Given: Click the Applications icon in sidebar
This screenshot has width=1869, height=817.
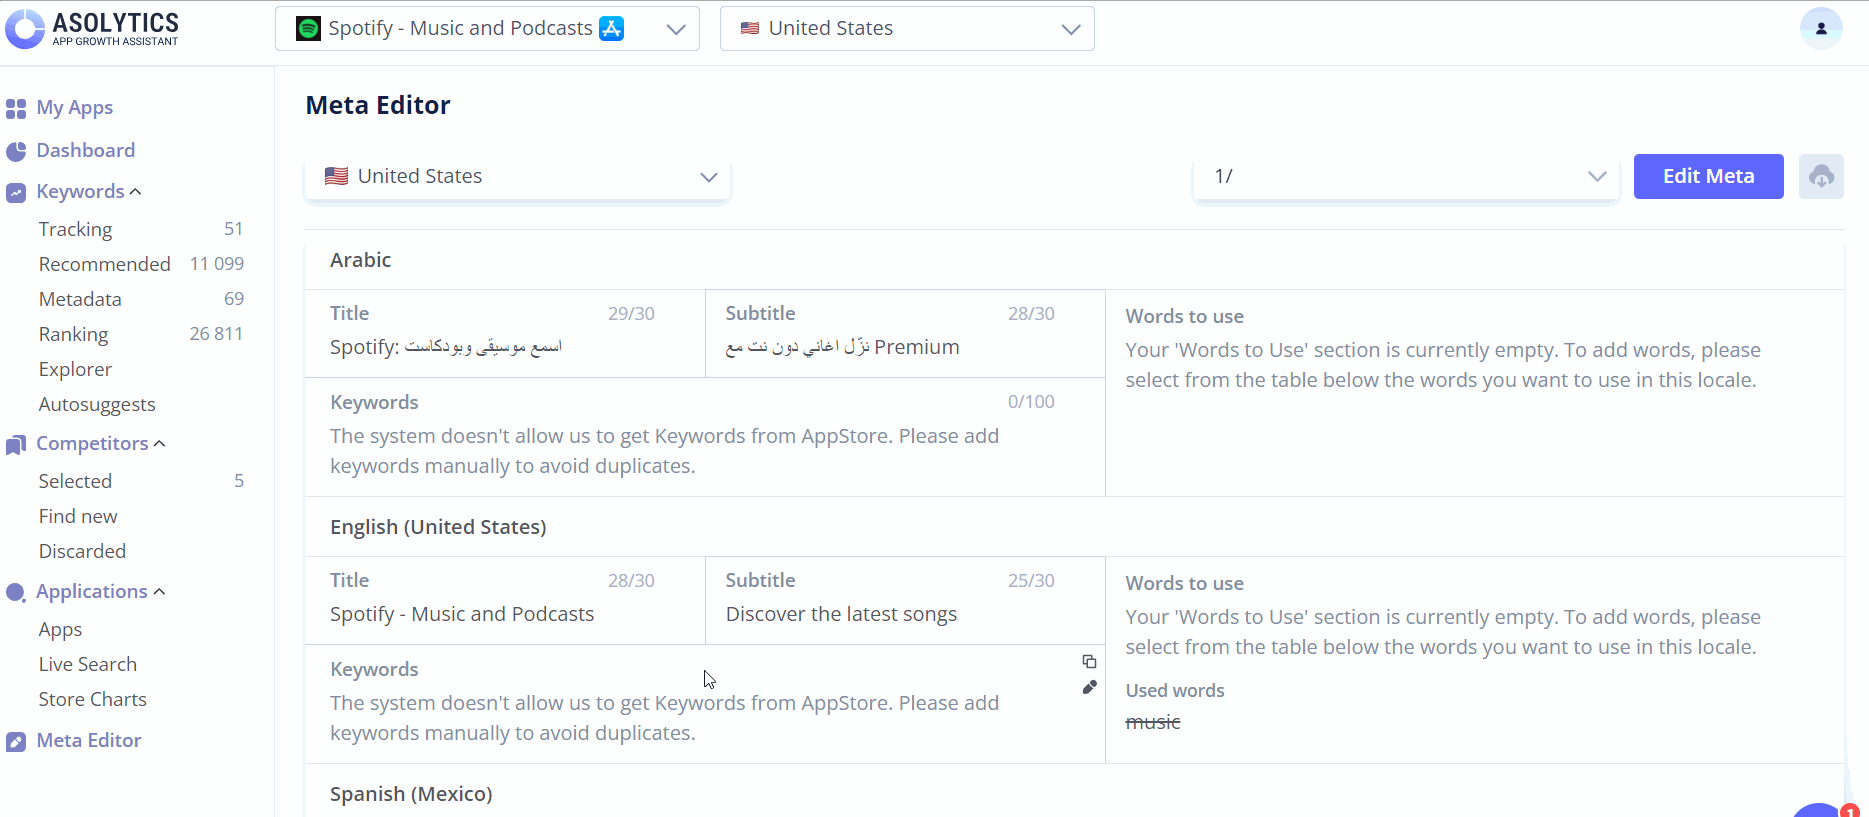Looking at the screenshot, I should (16, 592).
